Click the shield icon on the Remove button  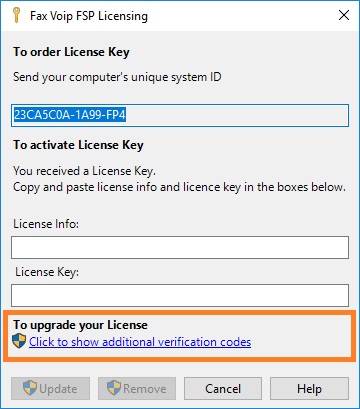coord(114,388)
